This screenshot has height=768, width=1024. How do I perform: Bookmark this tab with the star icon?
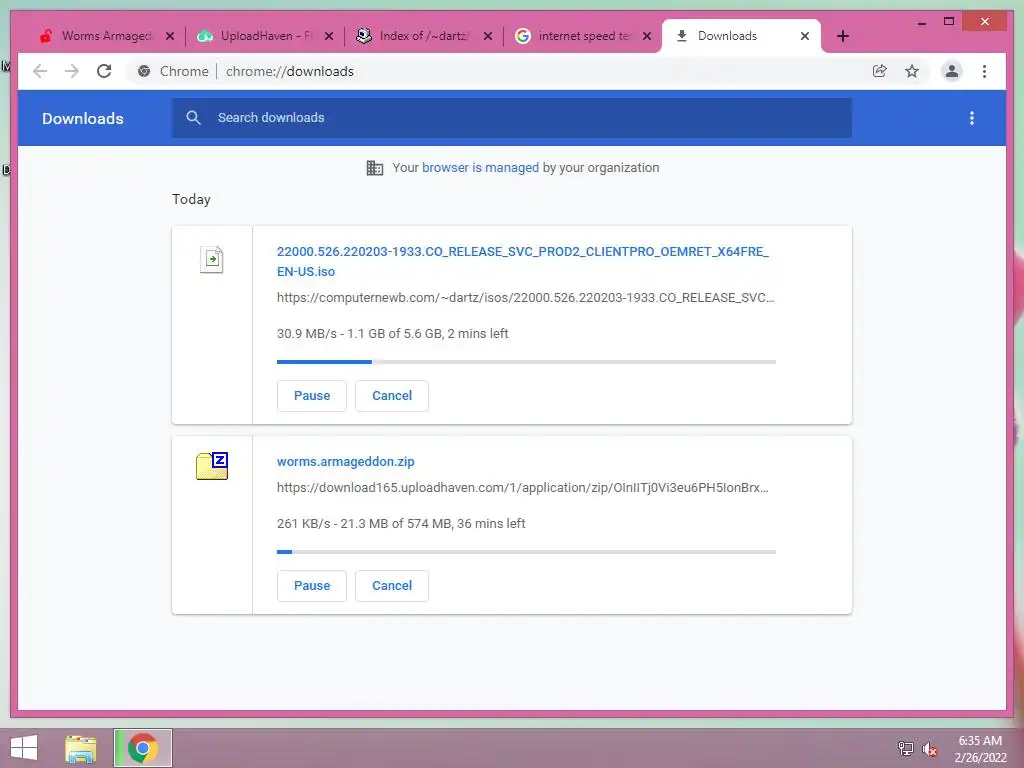point(912,71)
